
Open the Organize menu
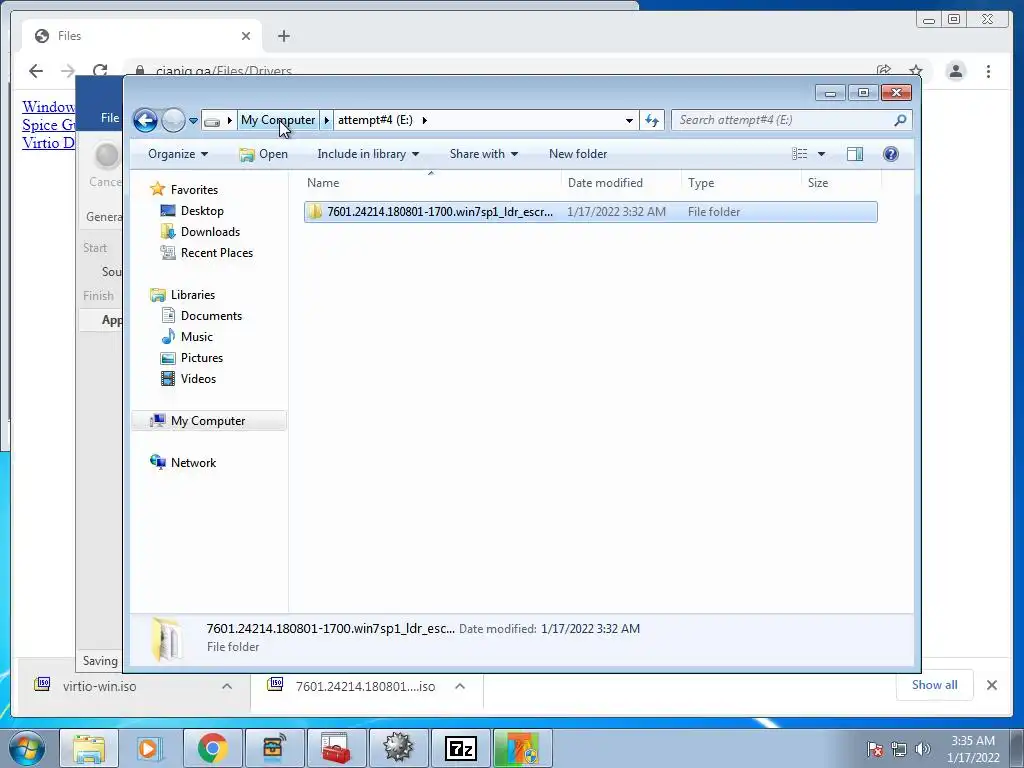click(178, 154)
